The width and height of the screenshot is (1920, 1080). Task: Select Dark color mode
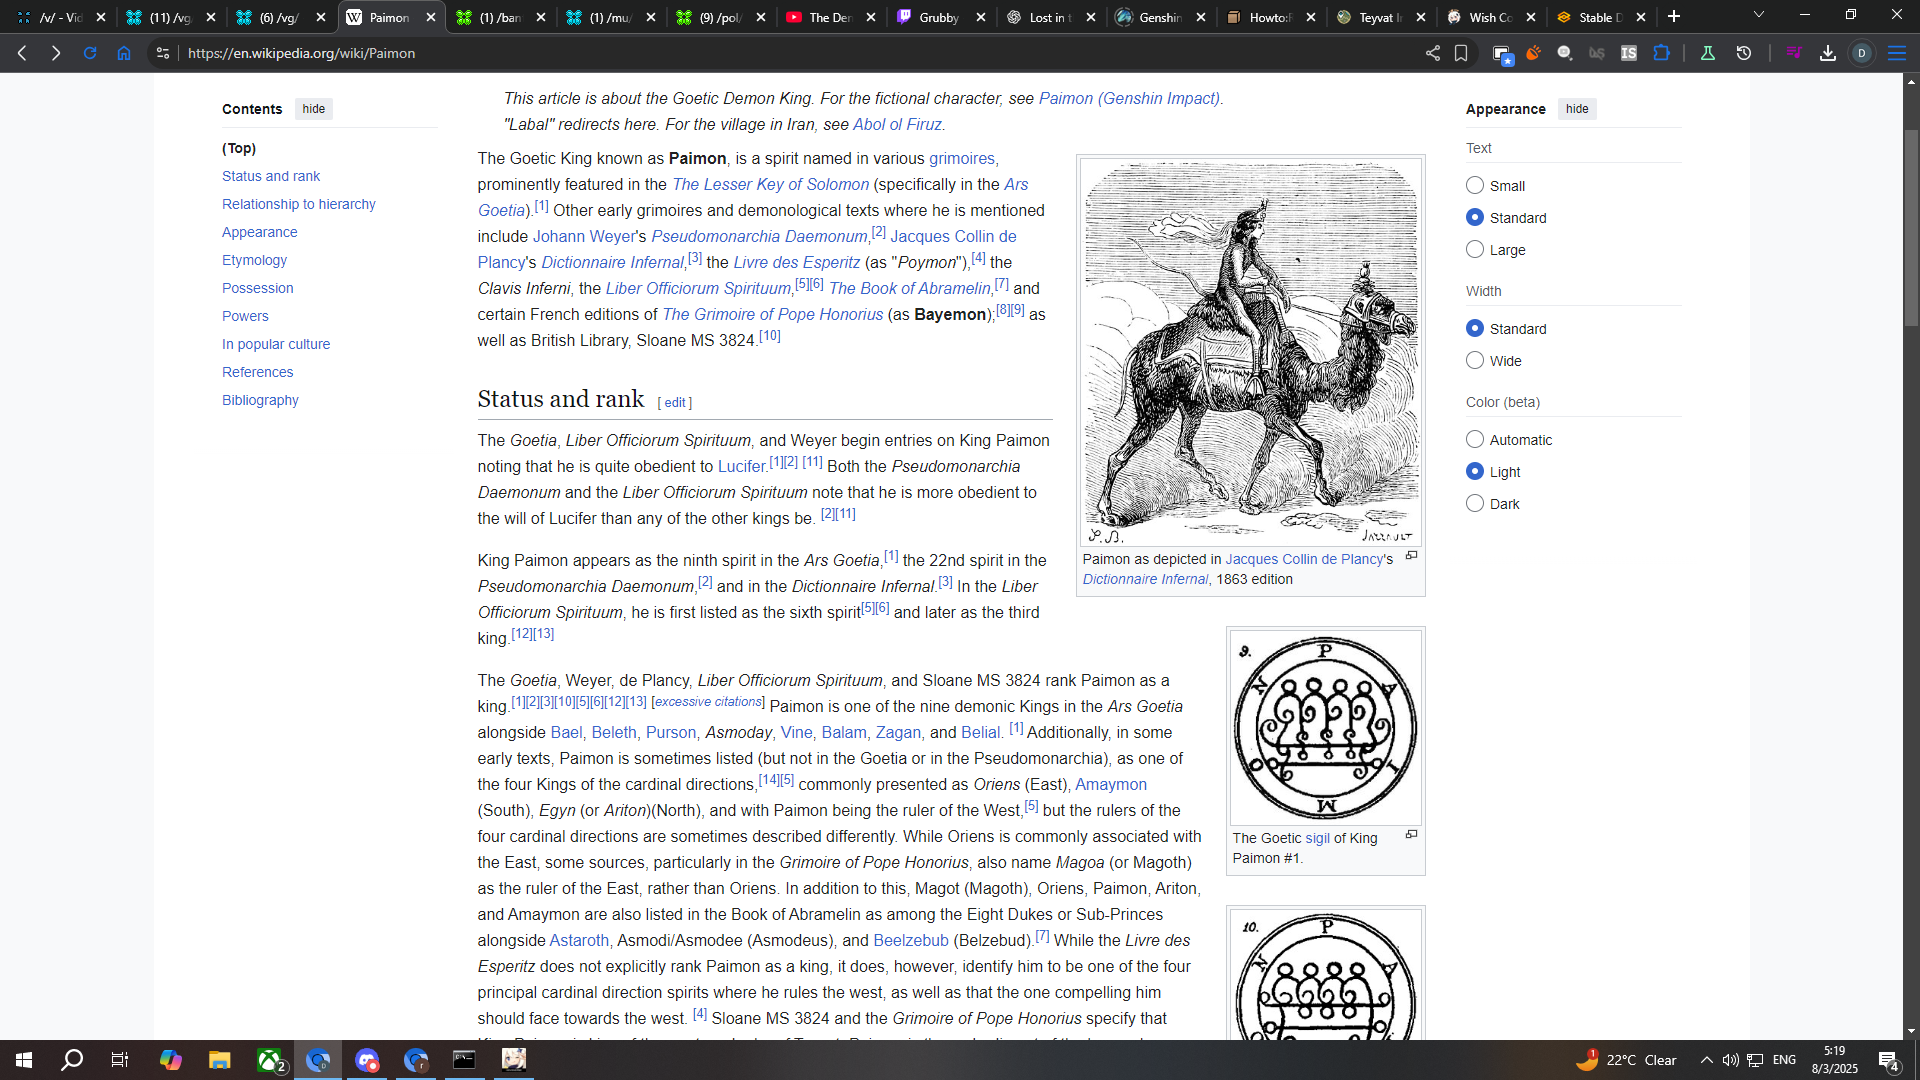click(1475, 504)
